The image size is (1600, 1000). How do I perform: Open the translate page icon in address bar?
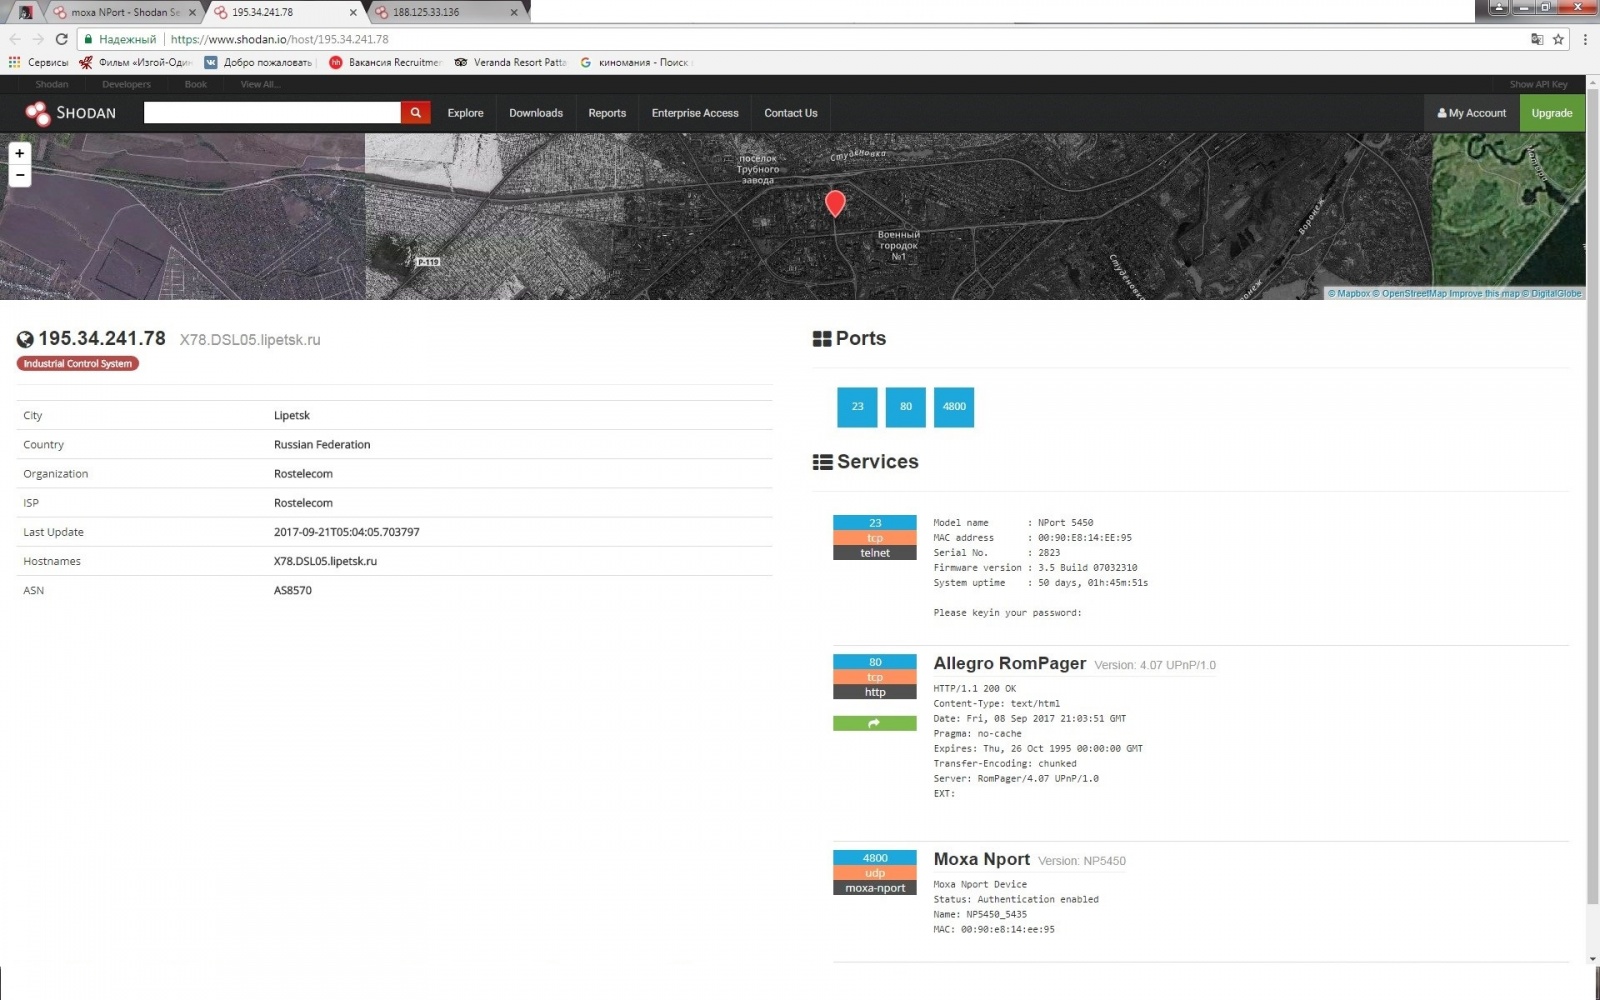click(1537, 39)
